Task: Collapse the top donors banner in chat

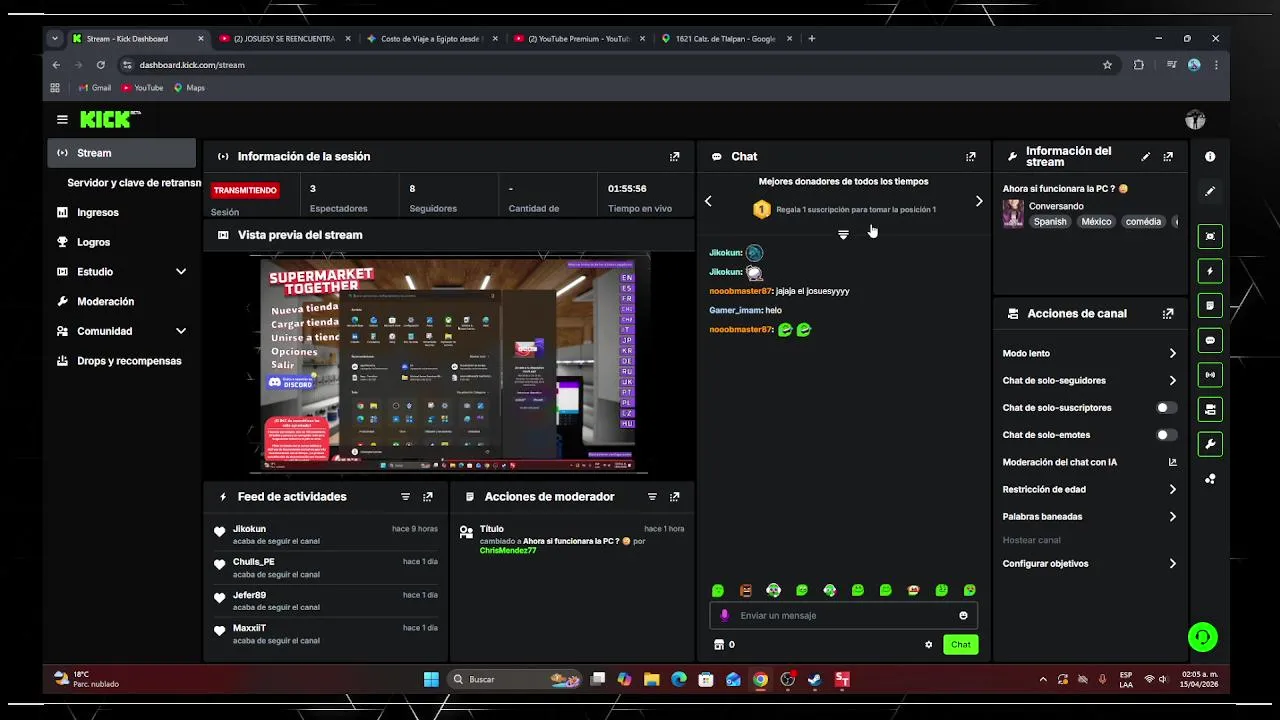Action: click(x=843, y=234)
